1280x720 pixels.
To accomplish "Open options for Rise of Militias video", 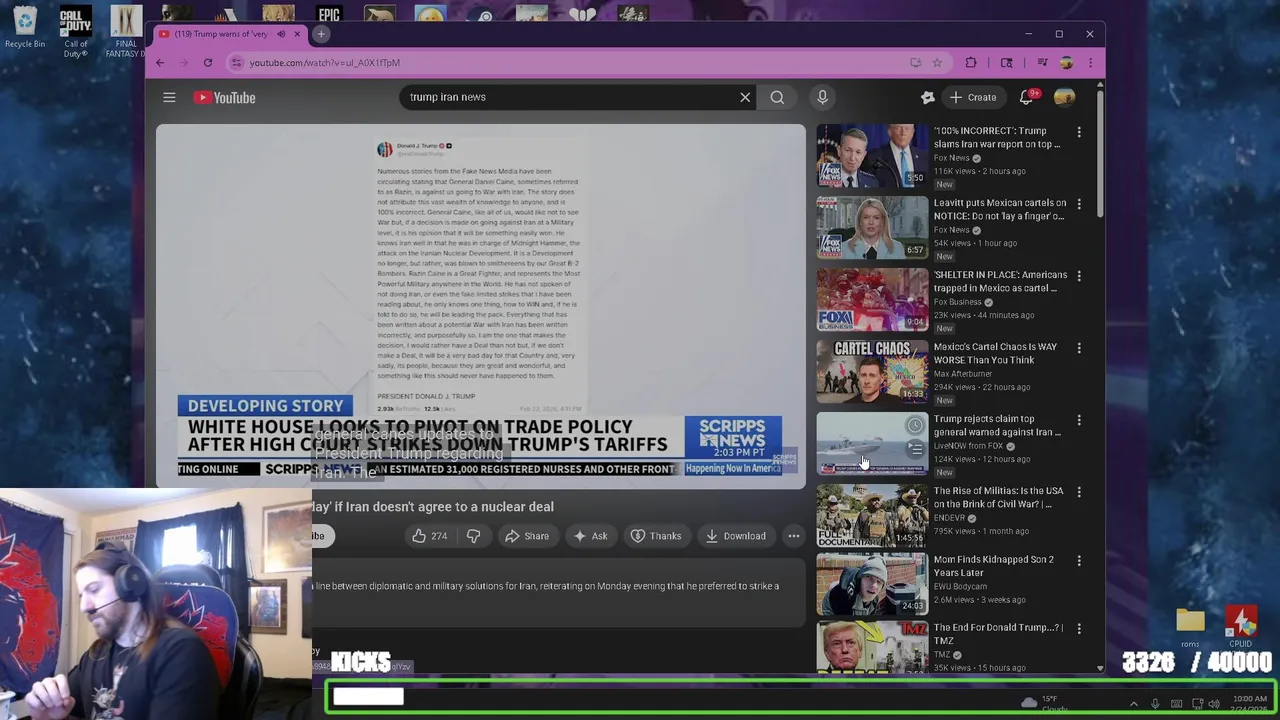I will (x=1079, y=492).
